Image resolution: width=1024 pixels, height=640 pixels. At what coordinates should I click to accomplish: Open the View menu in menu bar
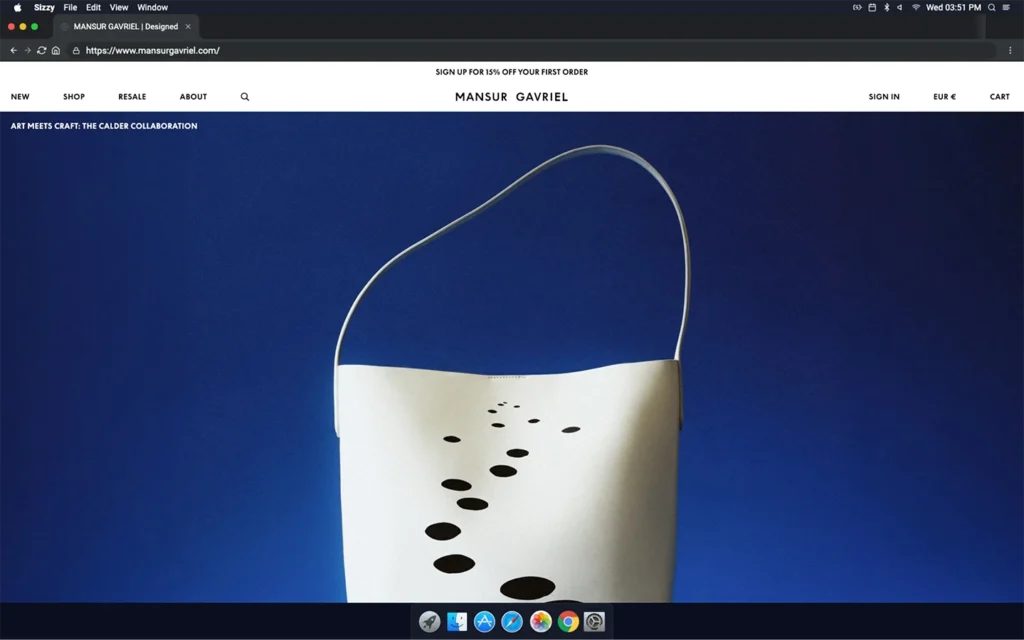coord(119,7)
